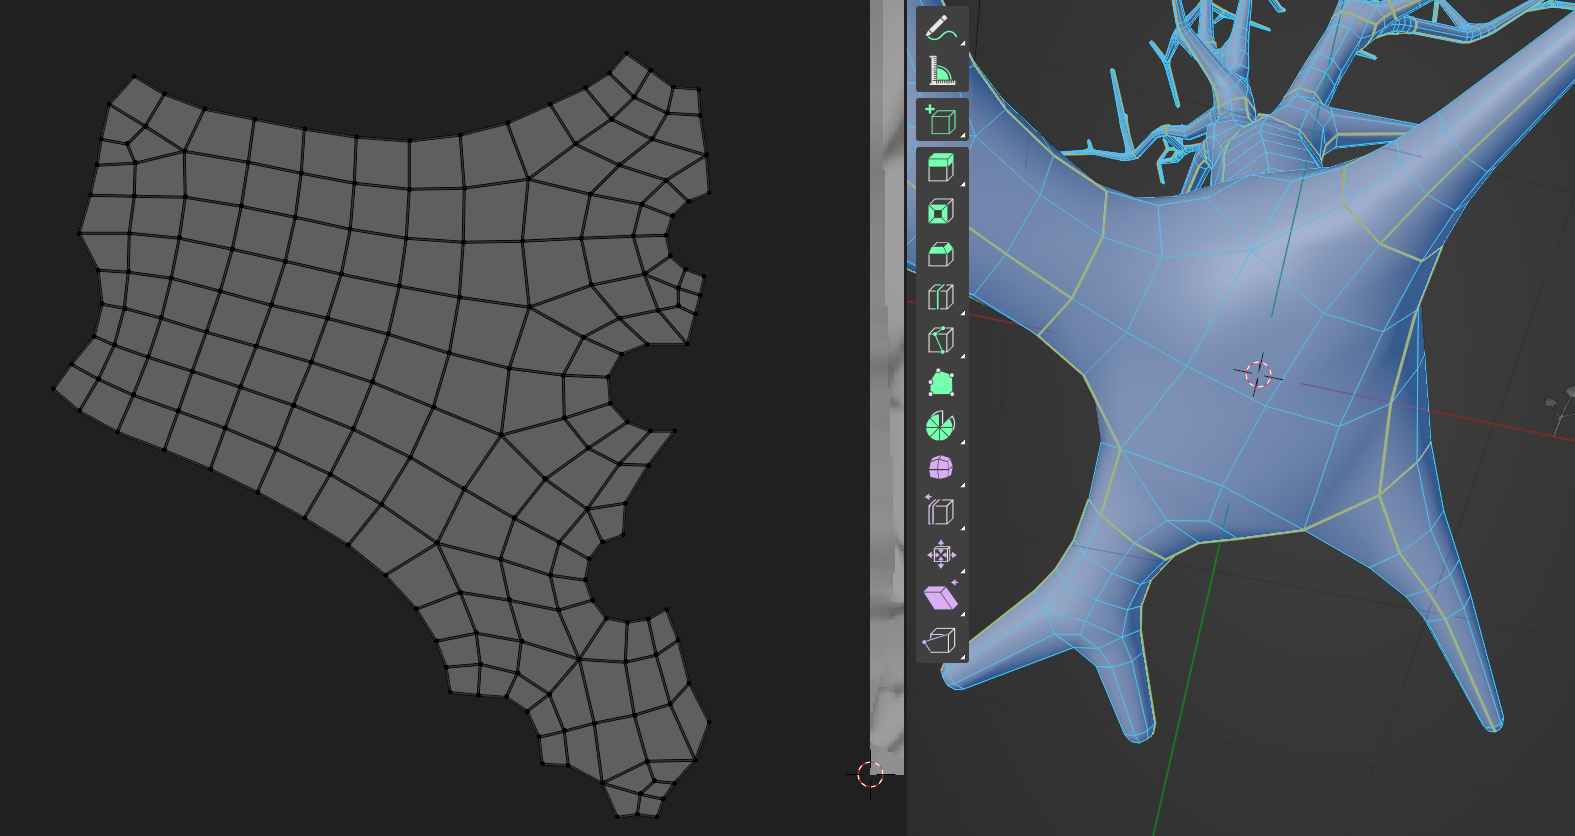Activate the Shrink/Fatten tool
The height and width of the screenshot is (836, 1575).
coord(941,554)
